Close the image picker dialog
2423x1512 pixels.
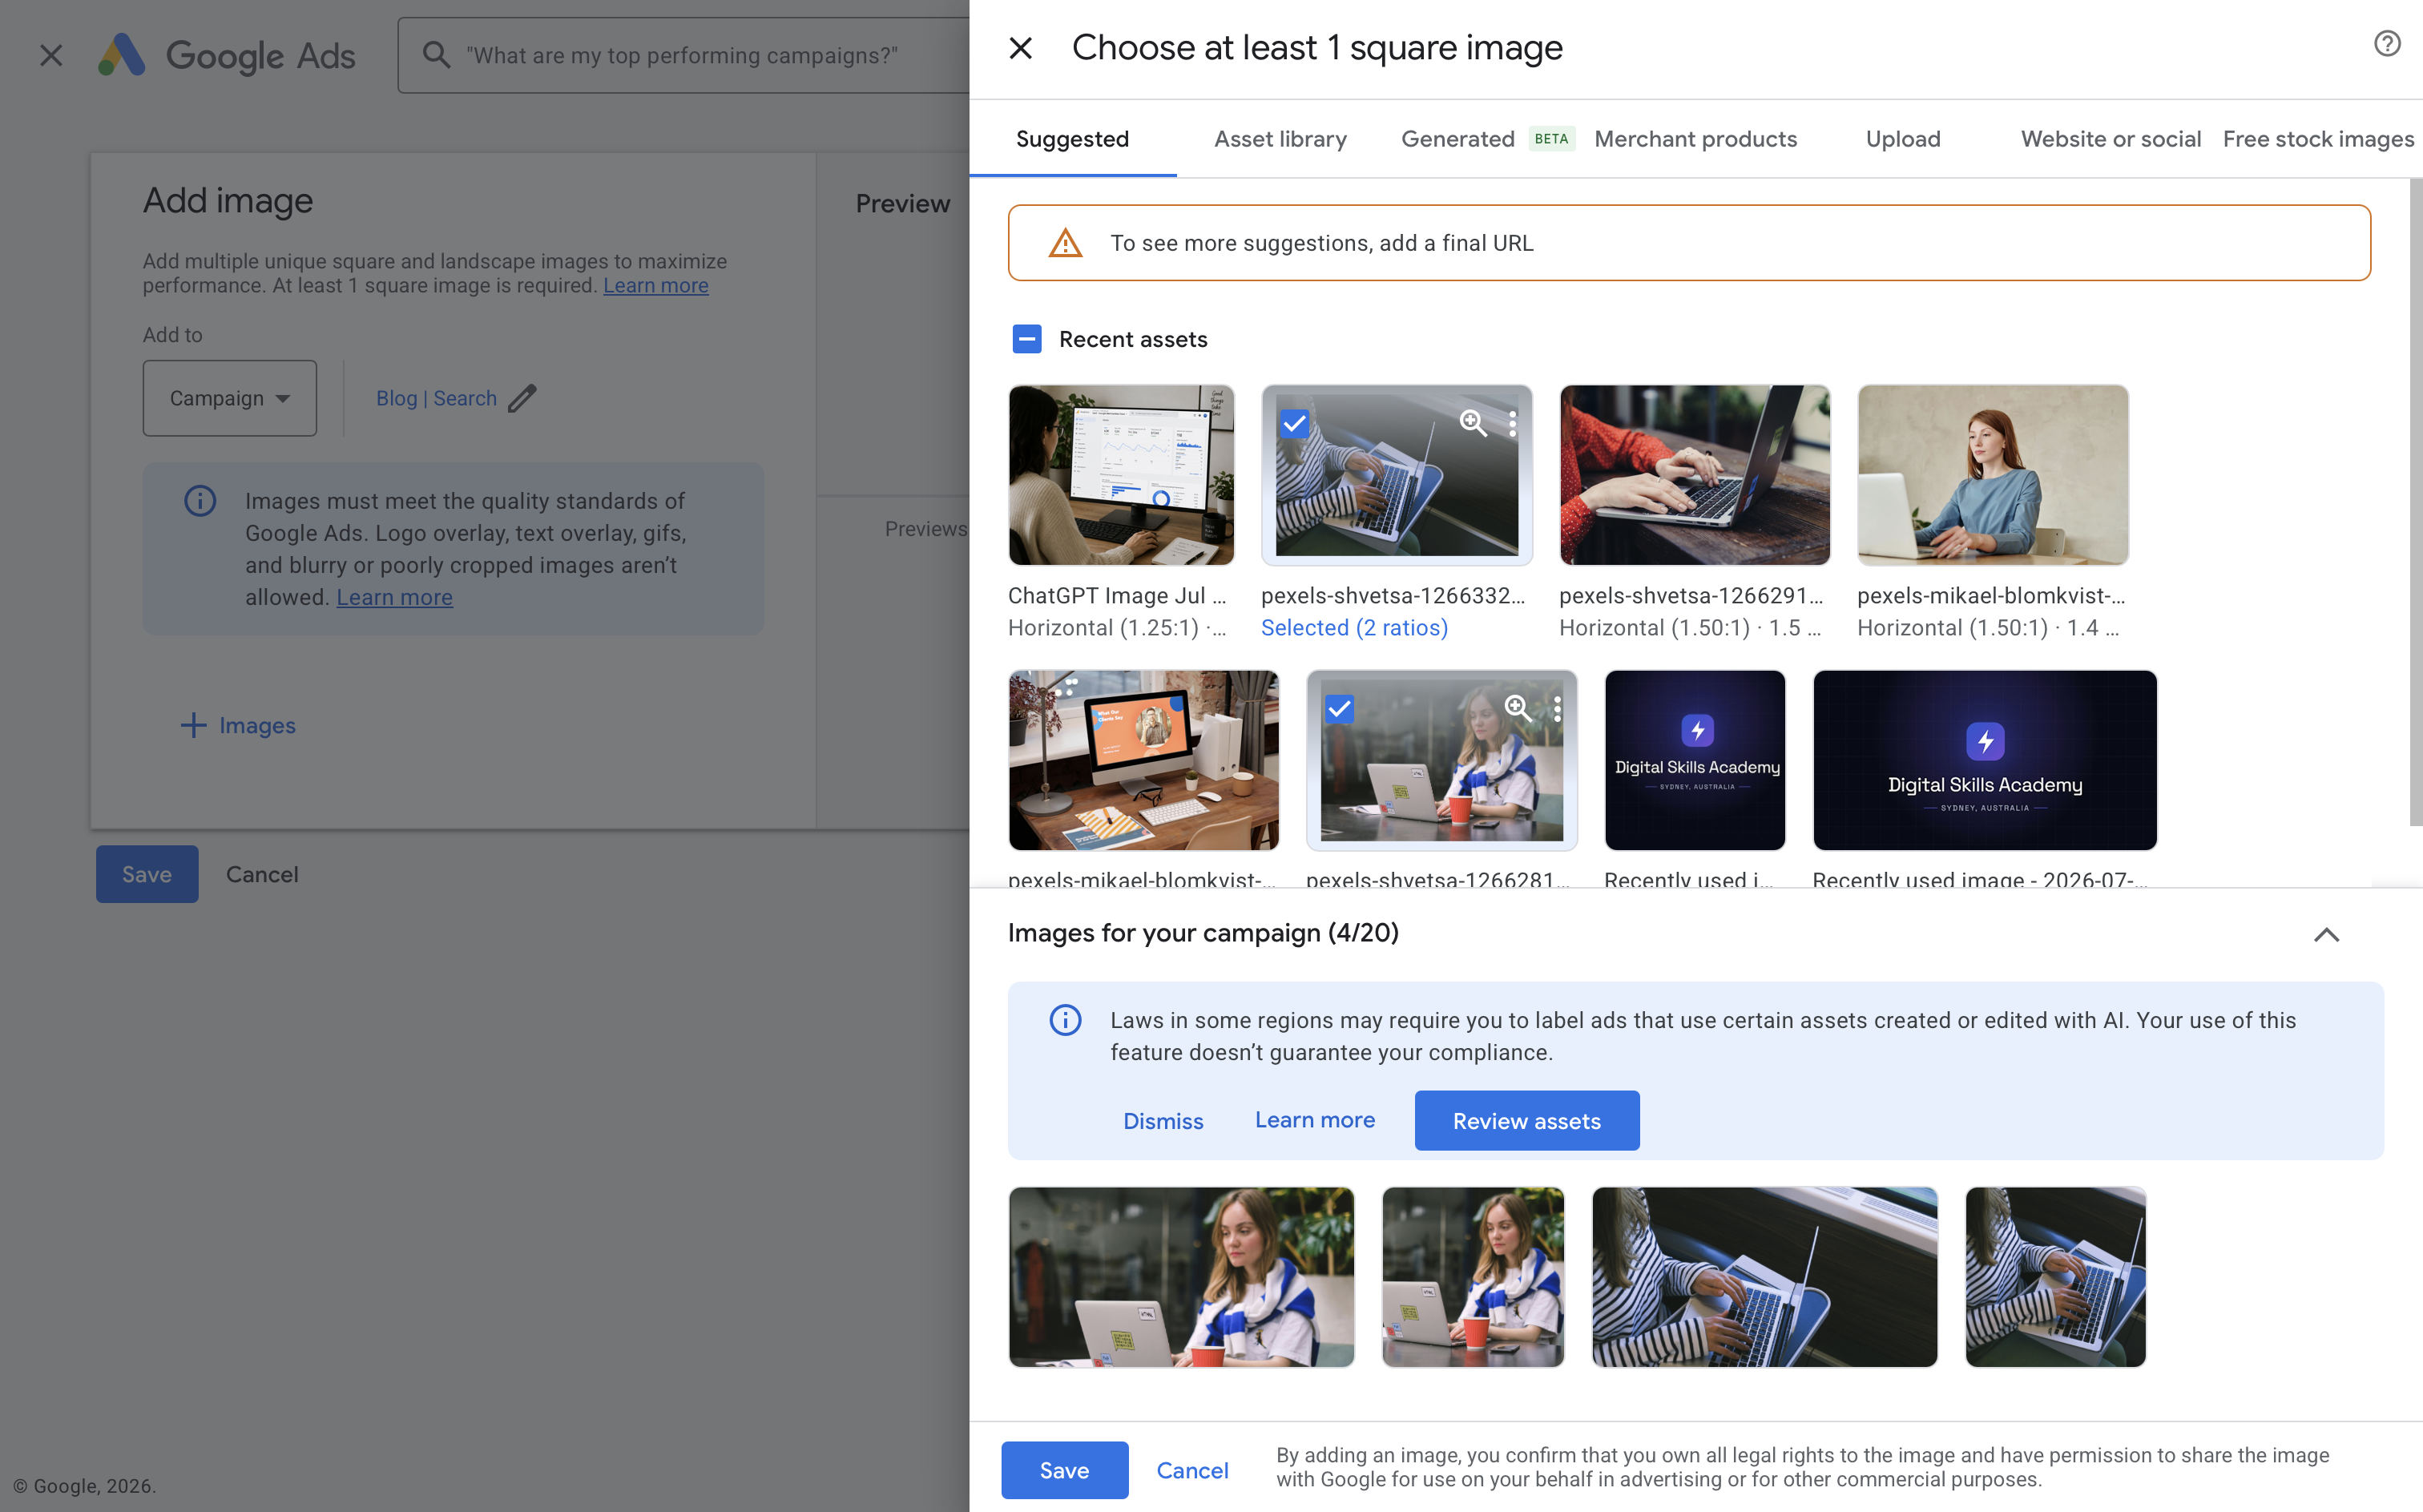click(x=1020, y=47)
